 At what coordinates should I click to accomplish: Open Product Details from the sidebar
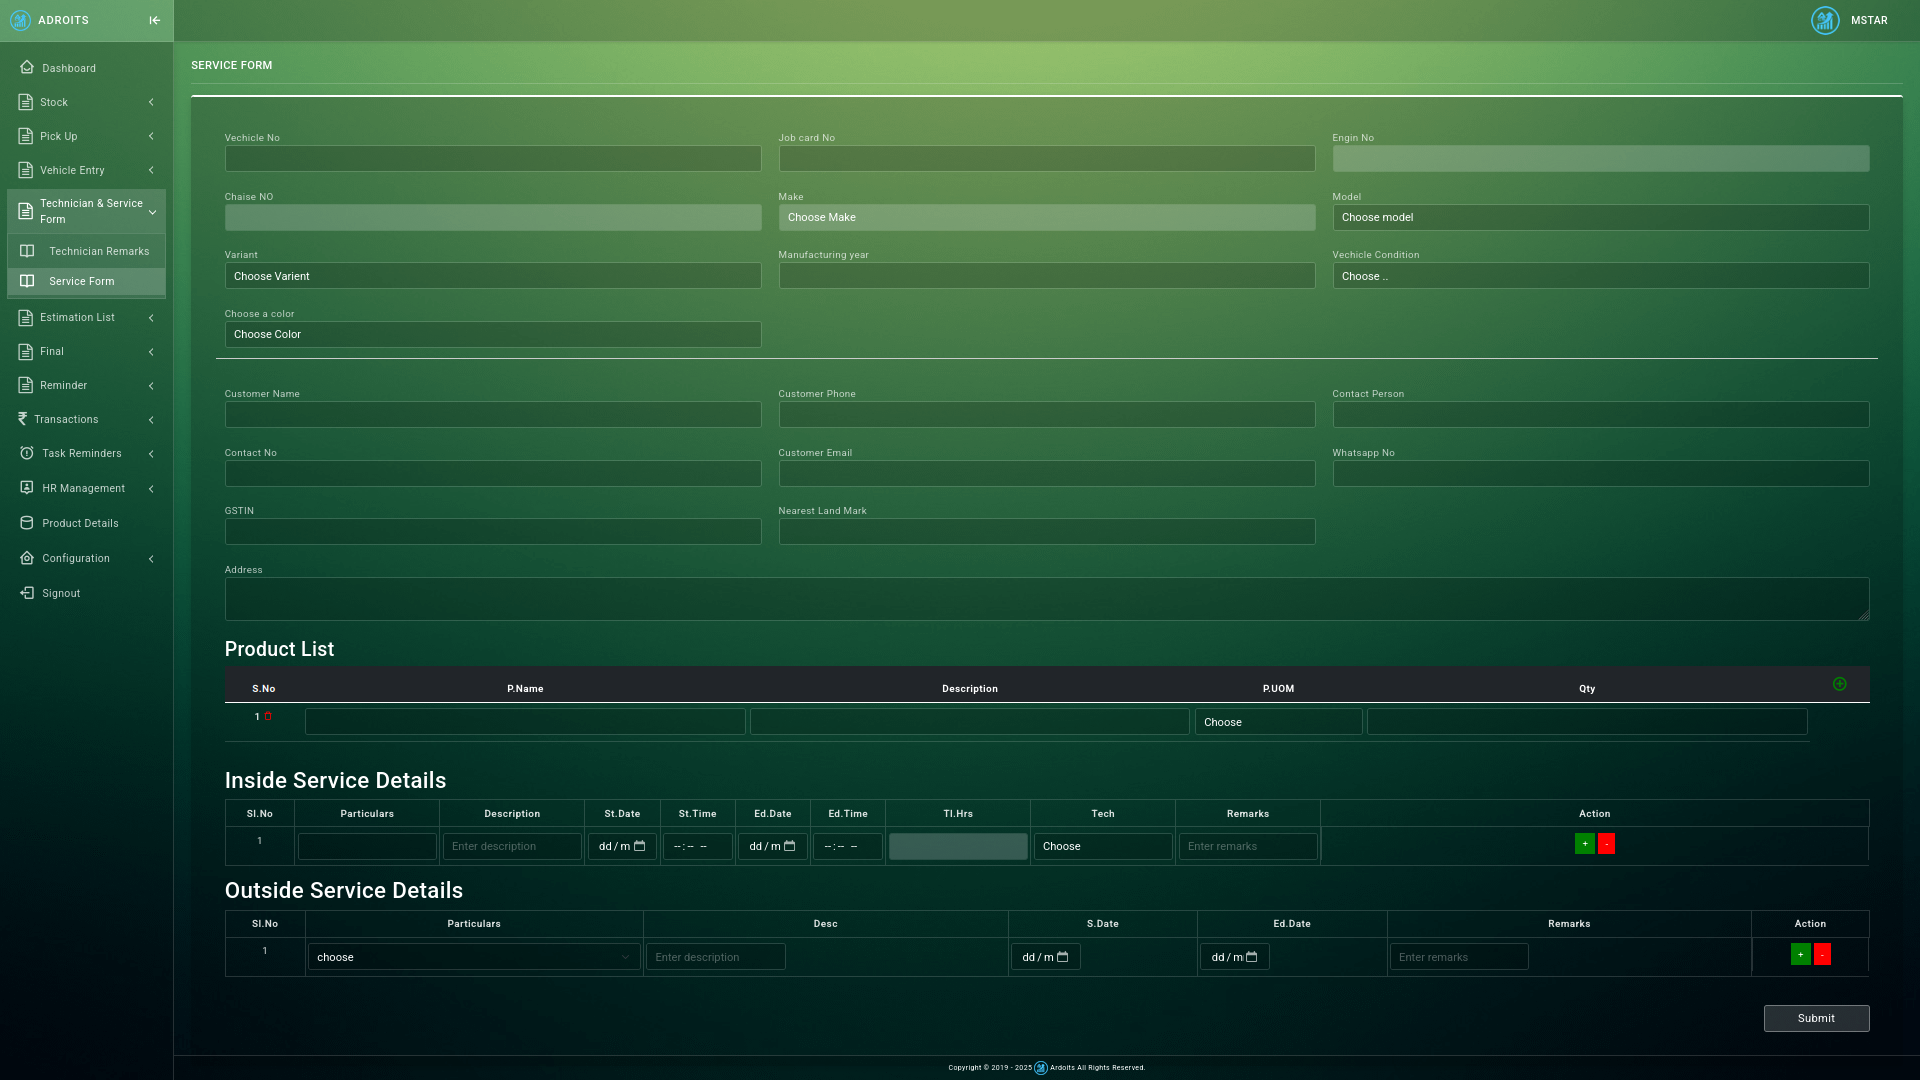pyautogui.click(x=80, y=523)
